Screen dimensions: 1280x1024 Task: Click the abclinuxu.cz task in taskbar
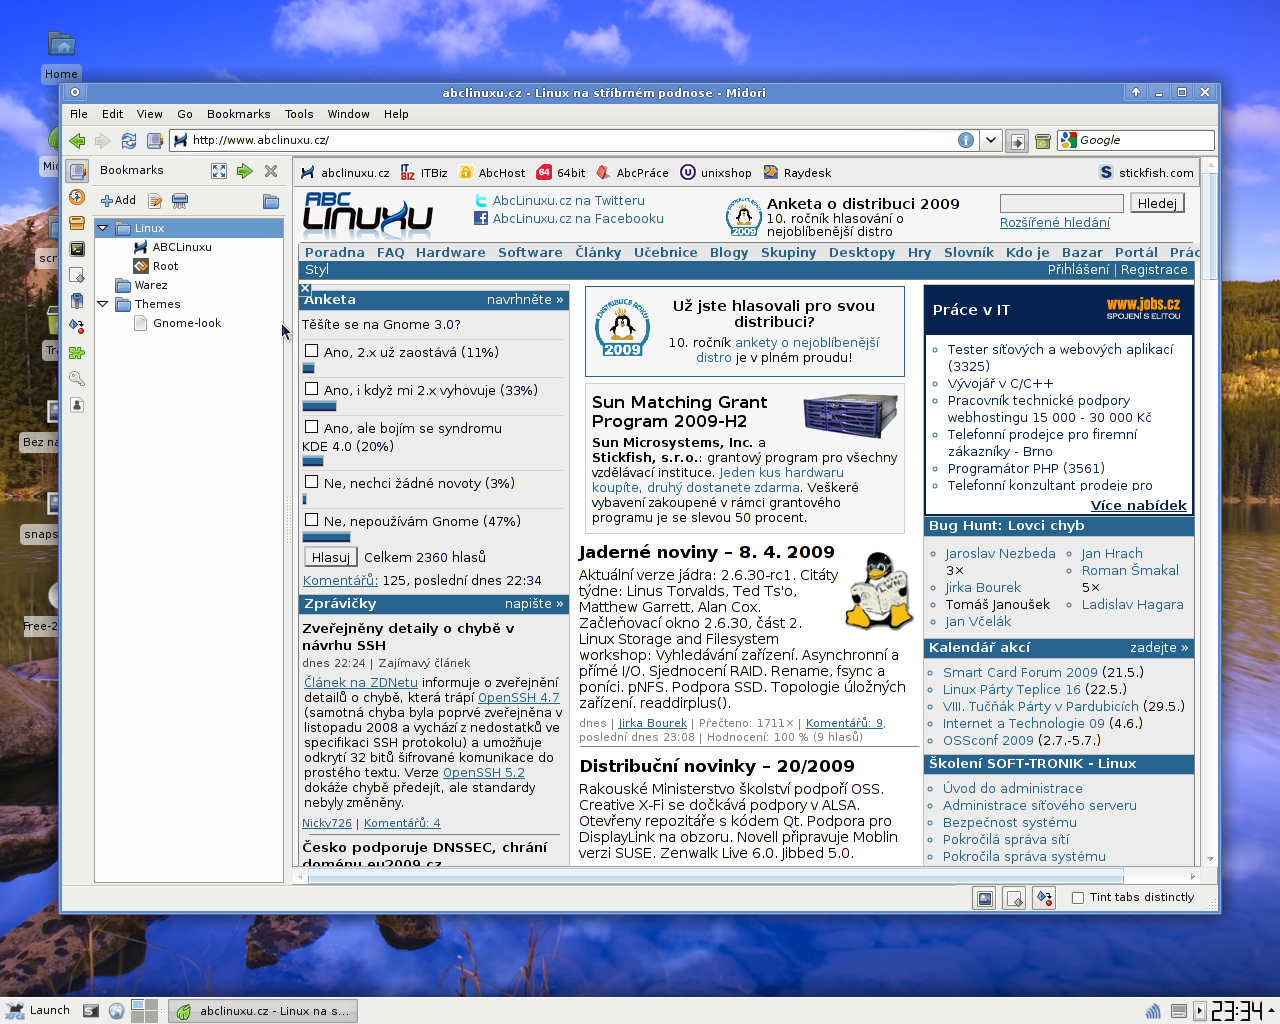click(262, 1011)
